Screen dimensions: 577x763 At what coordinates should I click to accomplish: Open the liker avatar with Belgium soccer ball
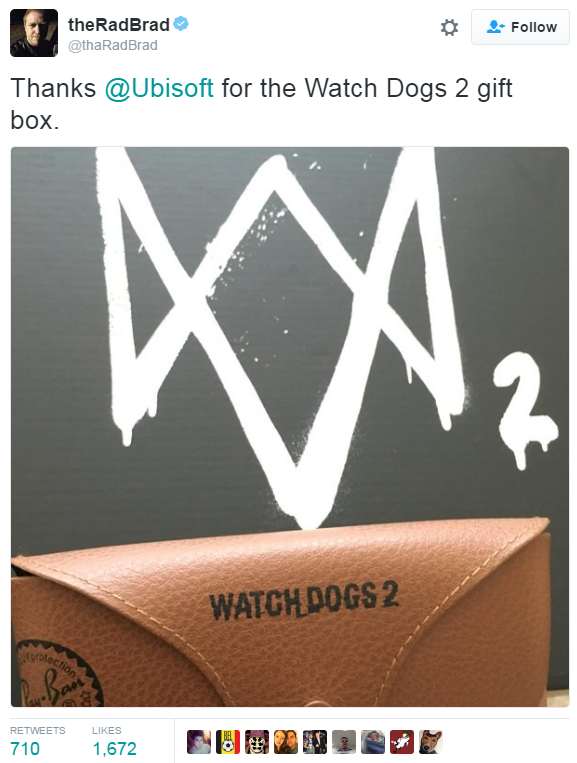(228, 742)
